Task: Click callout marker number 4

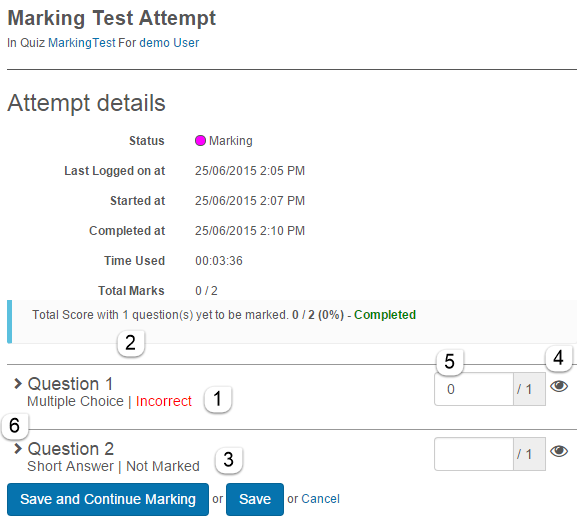Action: (x=559, y=358)
